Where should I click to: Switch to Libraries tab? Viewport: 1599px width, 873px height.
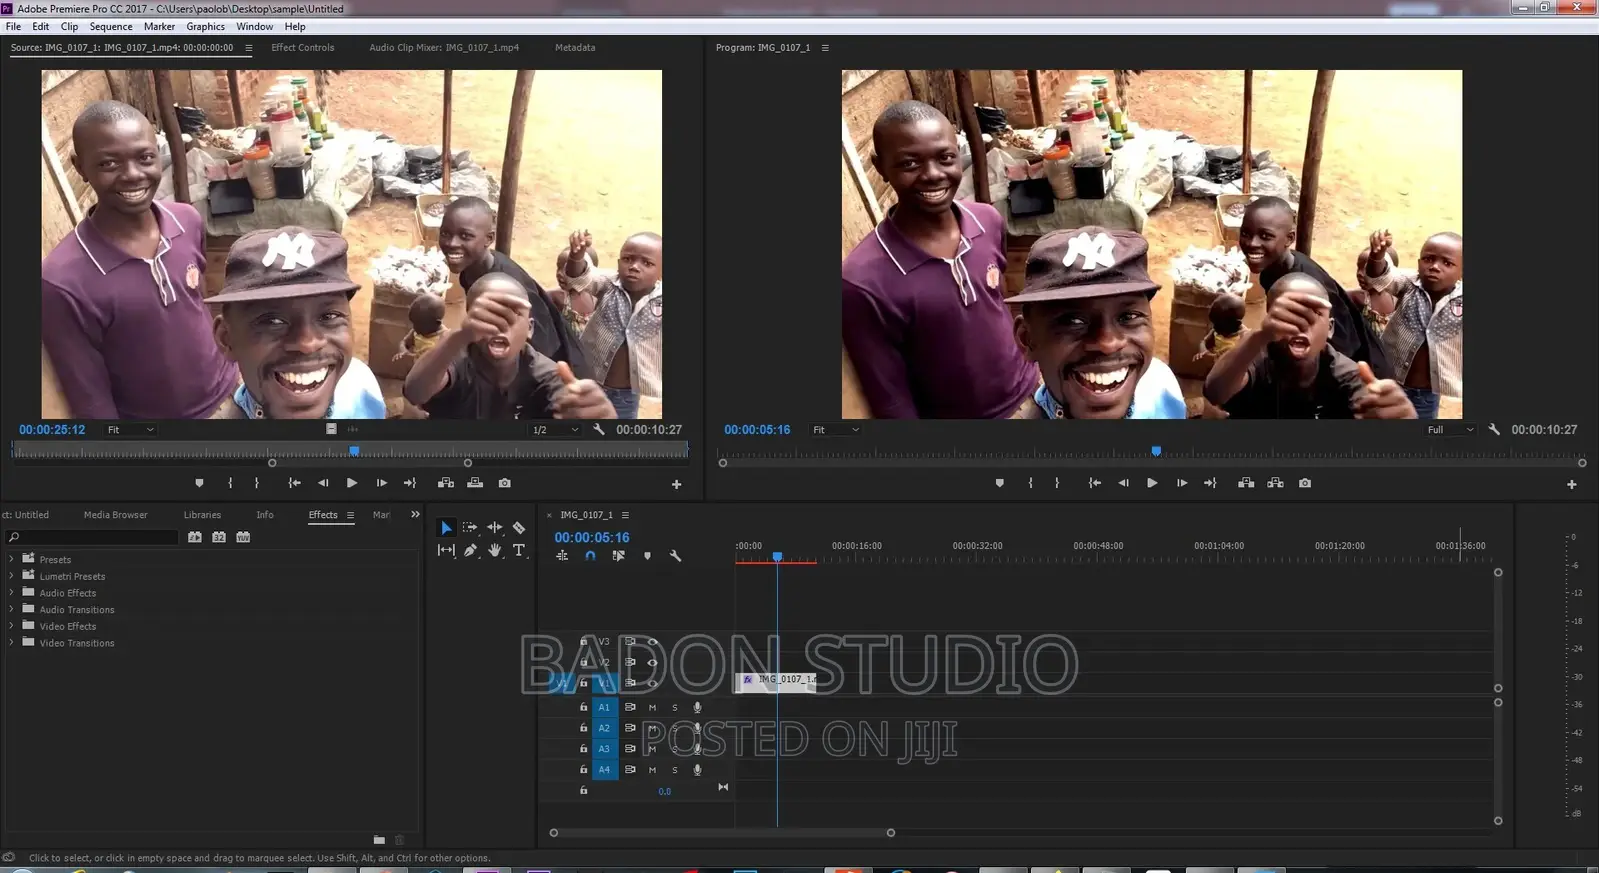(x=202, y=515)
